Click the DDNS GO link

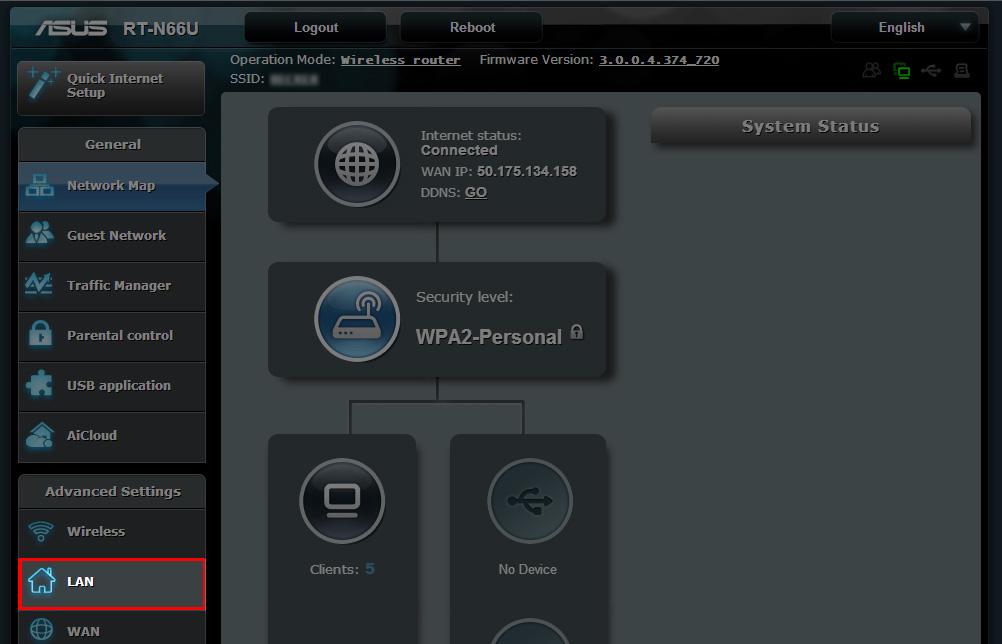(x=475, y=192)
